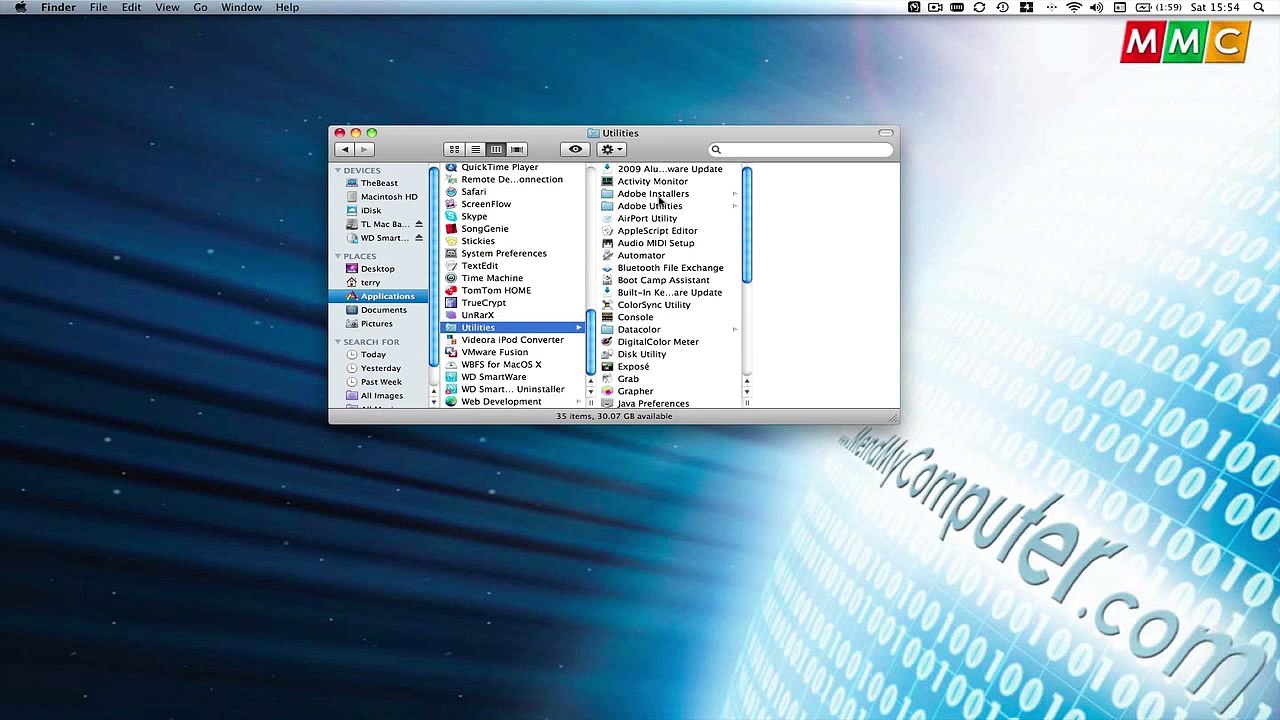Click the Finder search field
This screenshot has width=1280, height=720.
click(x=801, y=150)
